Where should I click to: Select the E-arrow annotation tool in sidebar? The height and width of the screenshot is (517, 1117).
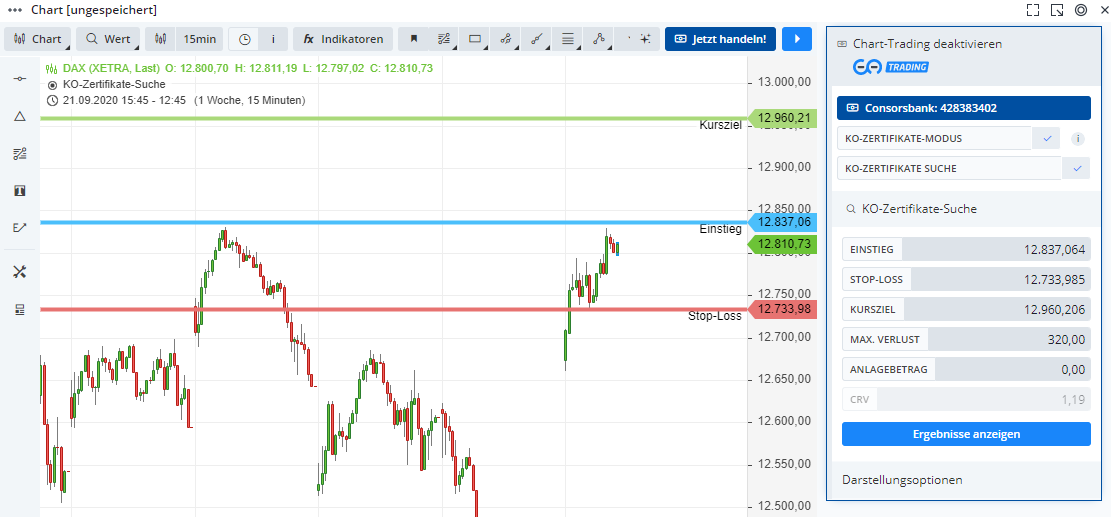[20, 227]
